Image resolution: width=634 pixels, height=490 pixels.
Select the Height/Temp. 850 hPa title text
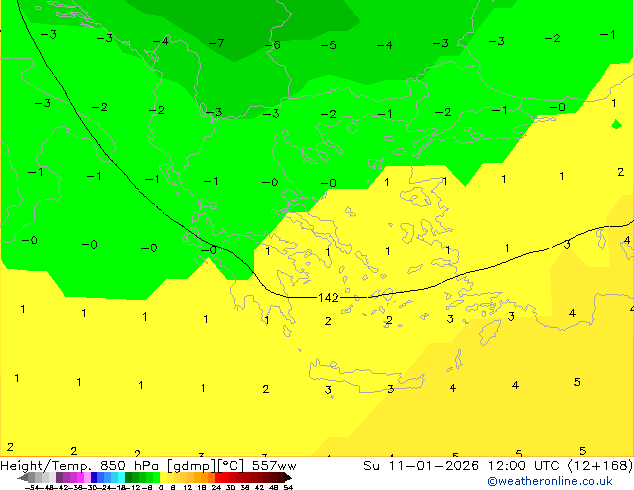[79, 466]
